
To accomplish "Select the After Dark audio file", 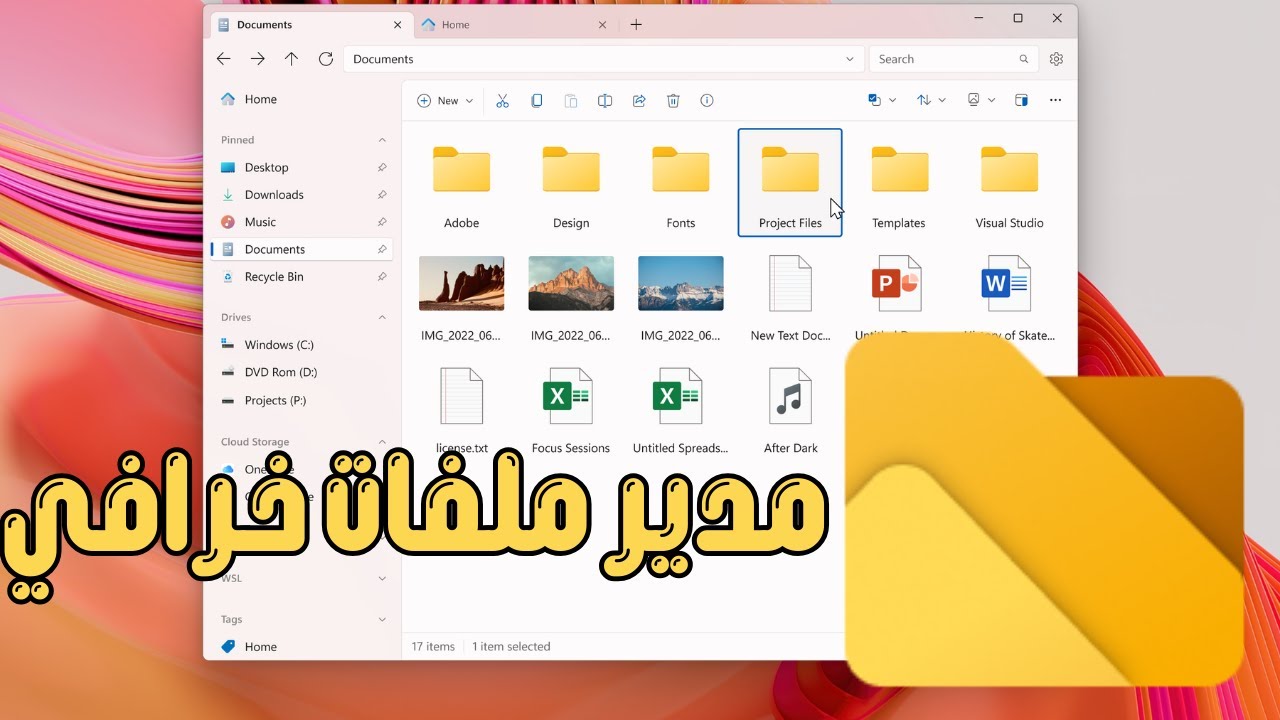I will point(790,410).
